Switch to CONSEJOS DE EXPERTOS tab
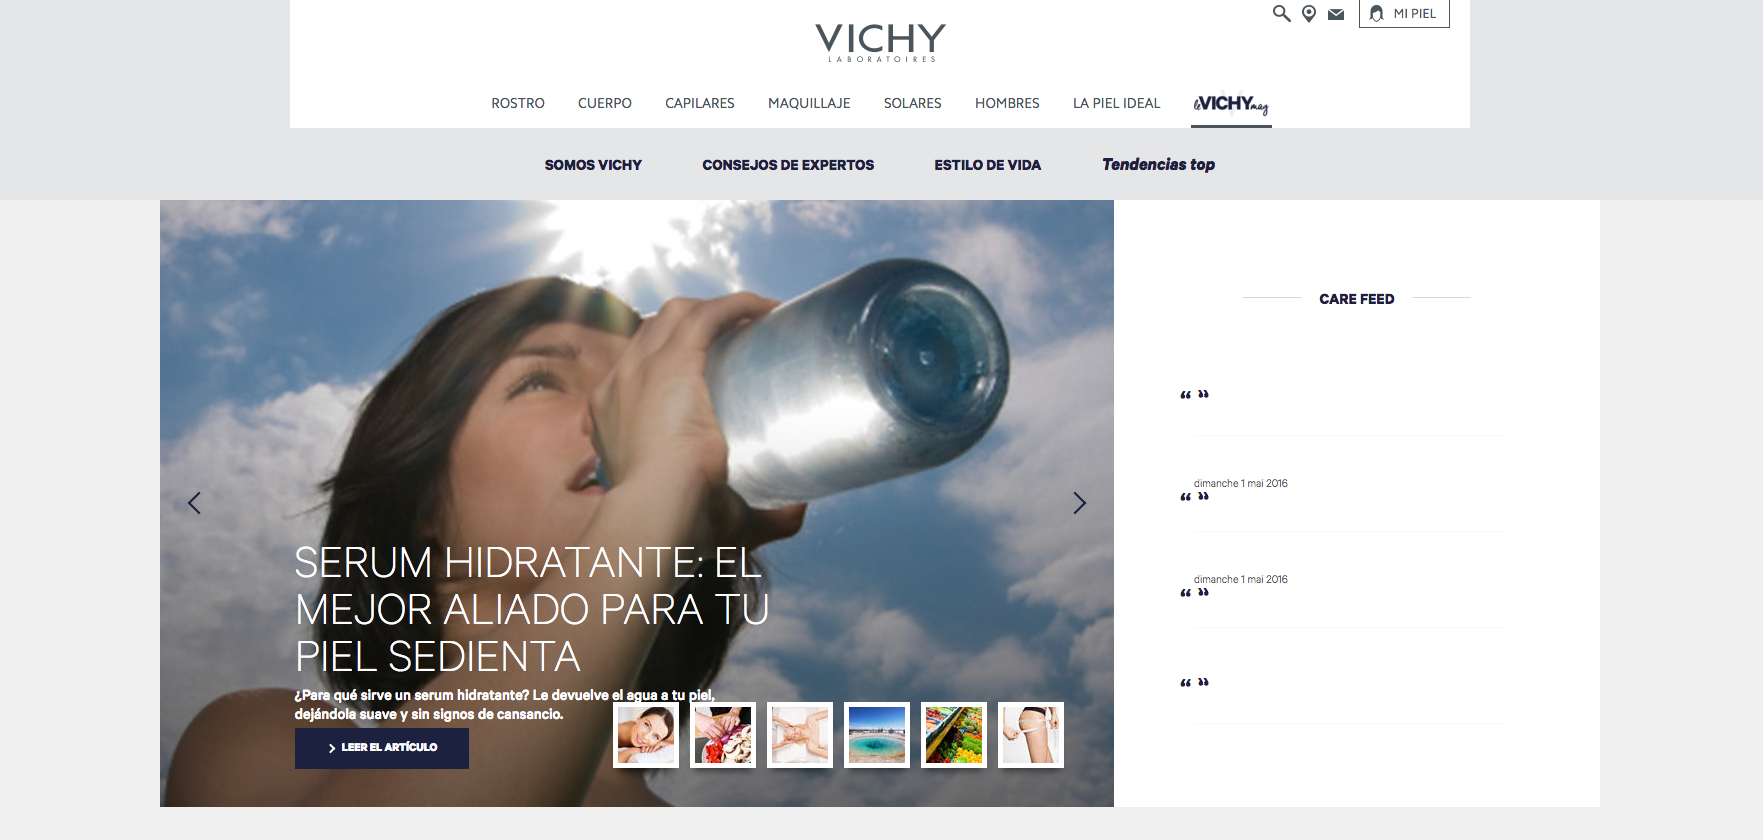Viewport: 1763px width, 840px height. tap(788, 165)
